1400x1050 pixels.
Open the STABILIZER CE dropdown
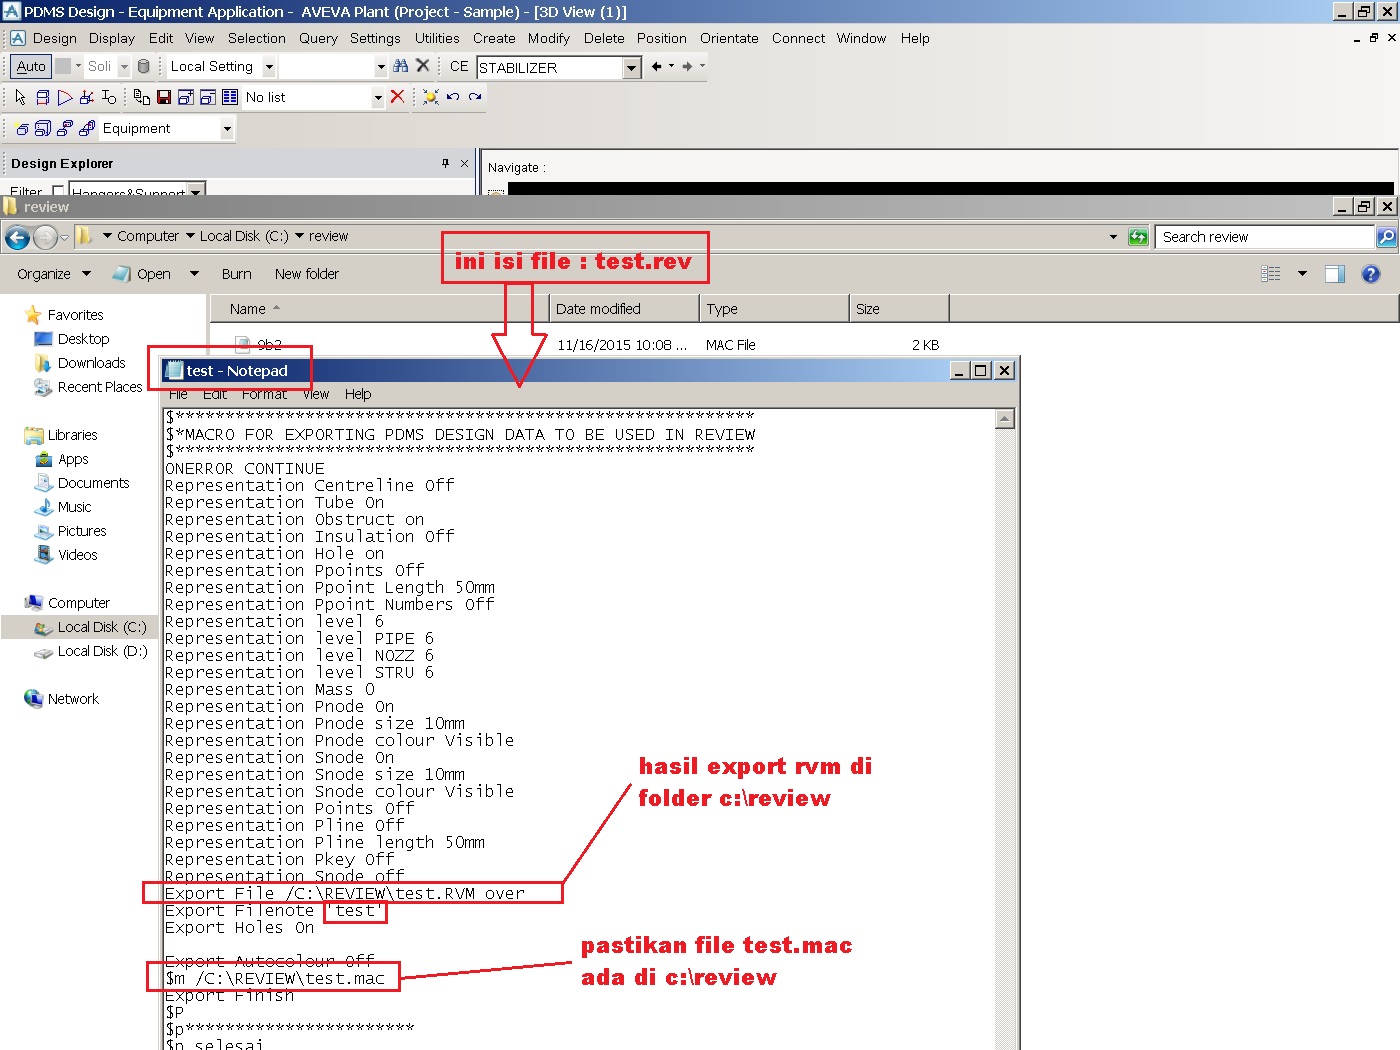[x=631, y=68]
